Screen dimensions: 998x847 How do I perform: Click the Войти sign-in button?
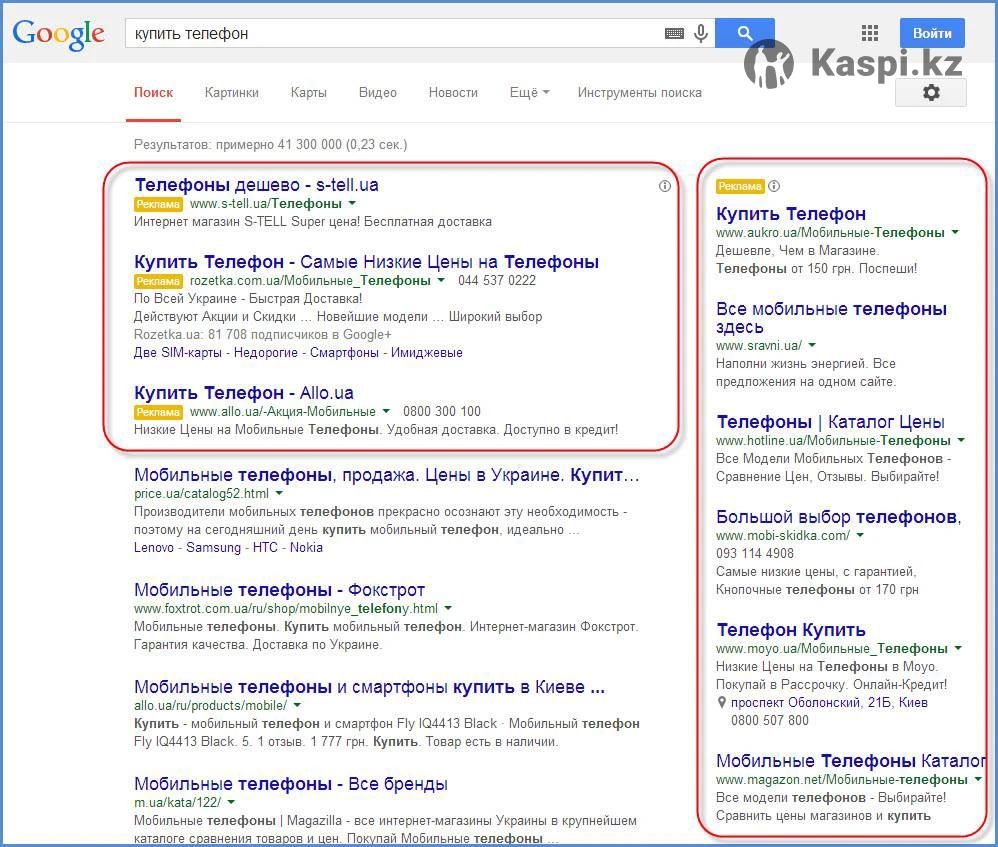[x=932, y=33]
